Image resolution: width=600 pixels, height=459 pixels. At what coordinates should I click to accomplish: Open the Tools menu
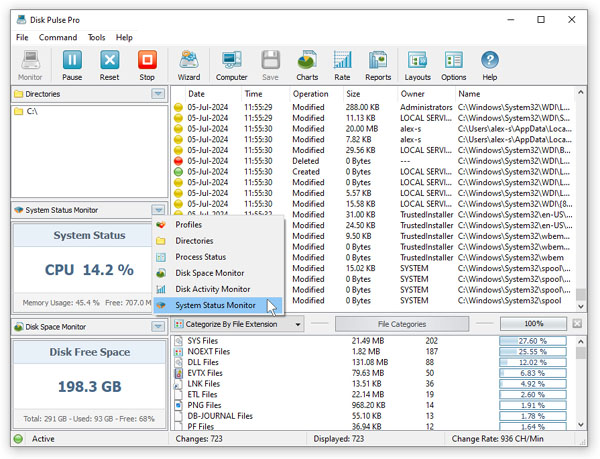click(x=96, y=37)
